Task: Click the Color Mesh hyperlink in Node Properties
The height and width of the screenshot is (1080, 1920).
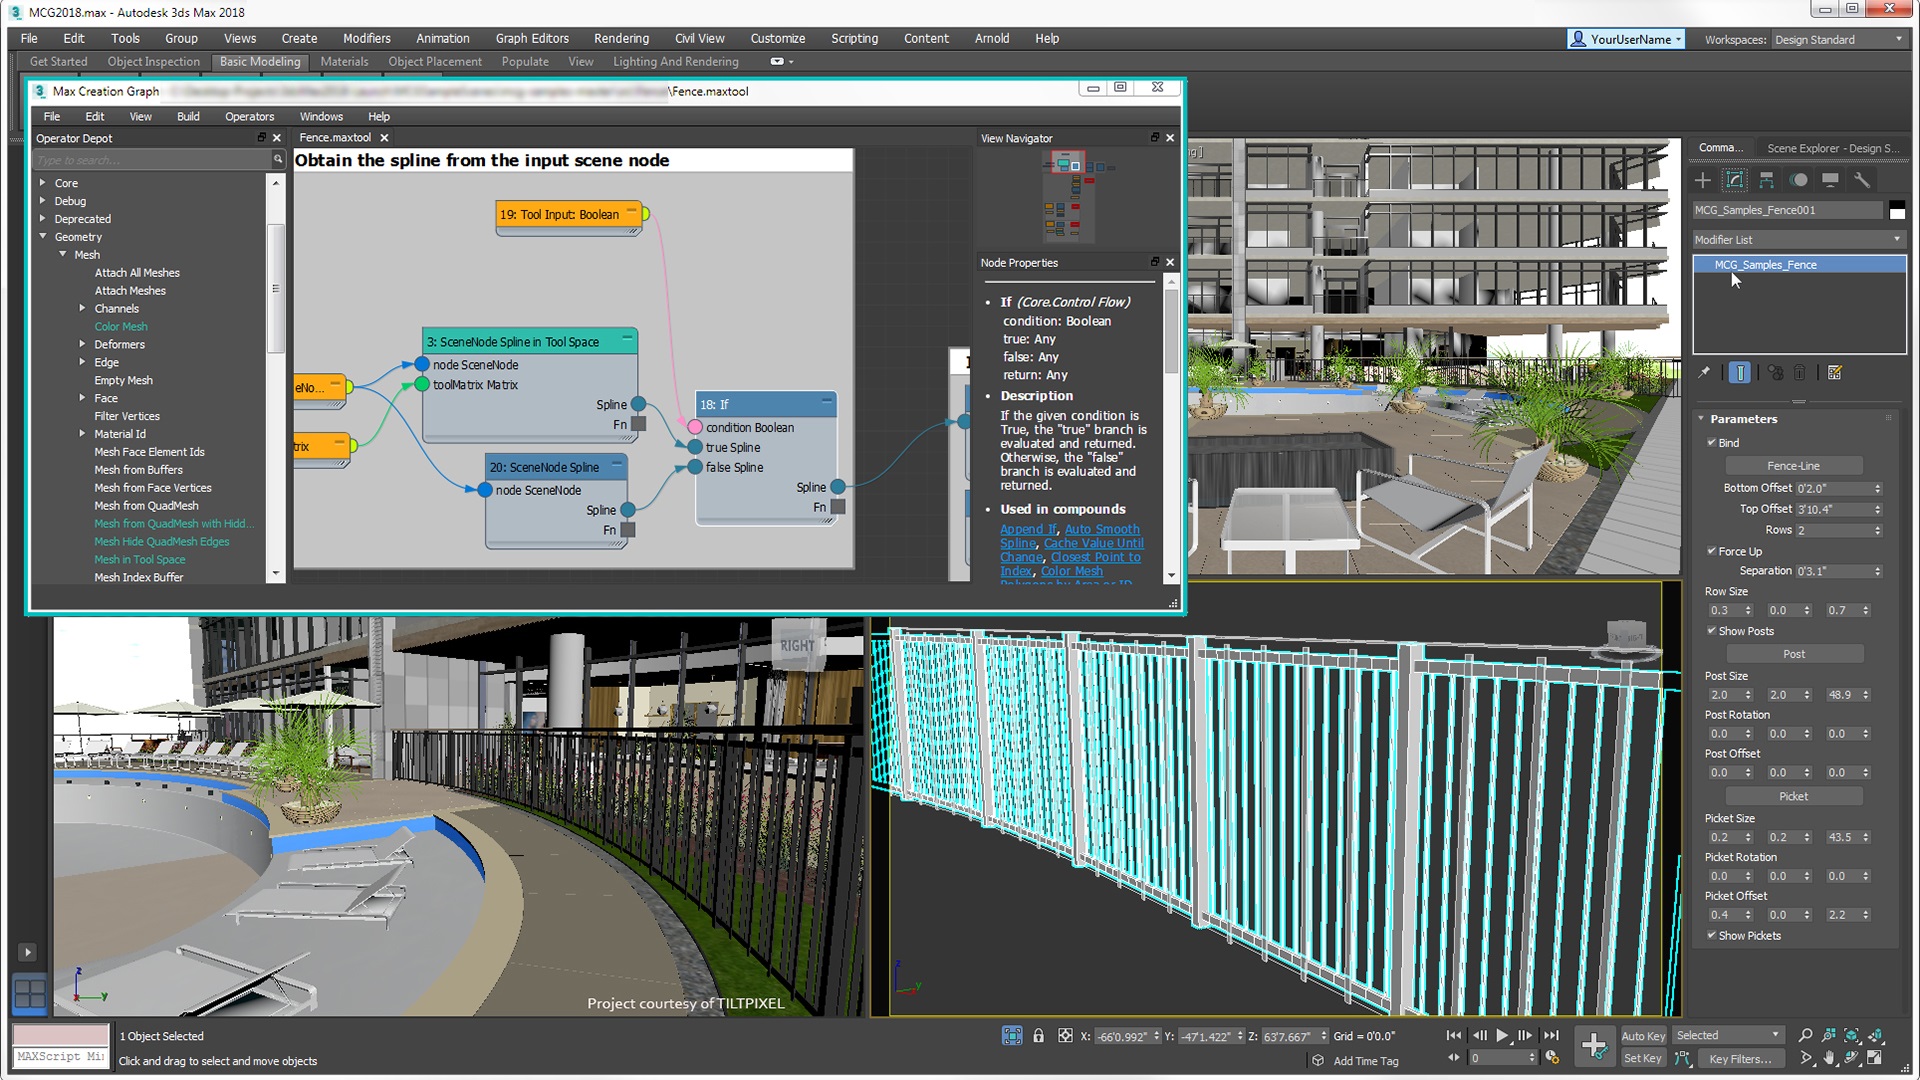Action: pos(1068,570)
